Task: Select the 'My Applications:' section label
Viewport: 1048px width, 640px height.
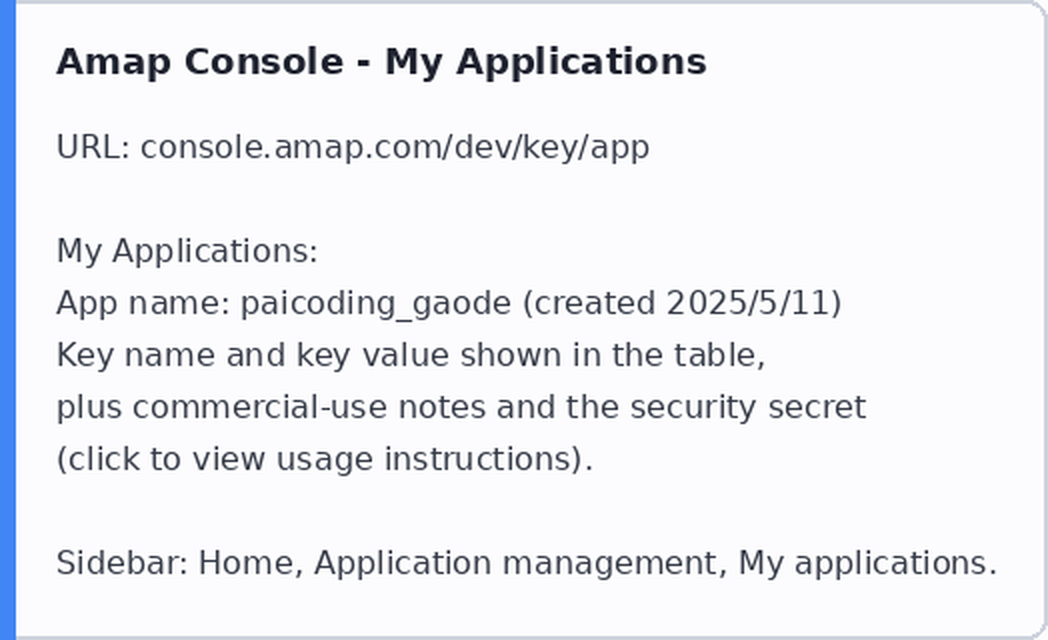Action: tap(186, 251)
